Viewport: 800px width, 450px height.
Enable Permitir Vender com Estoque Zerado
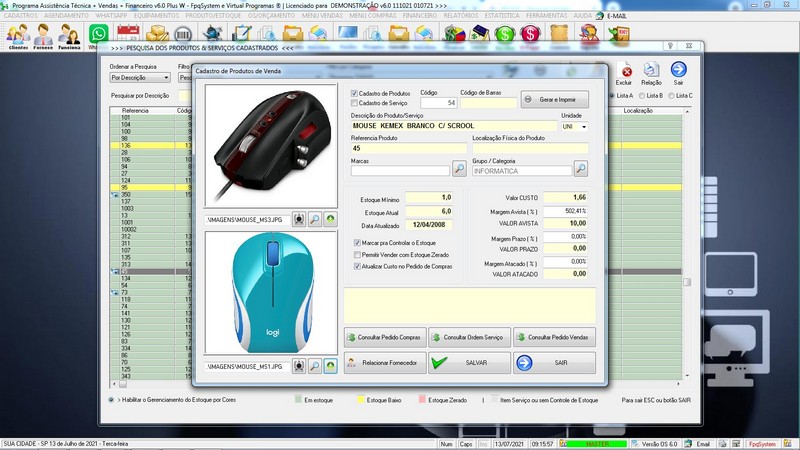coord(357,255)
